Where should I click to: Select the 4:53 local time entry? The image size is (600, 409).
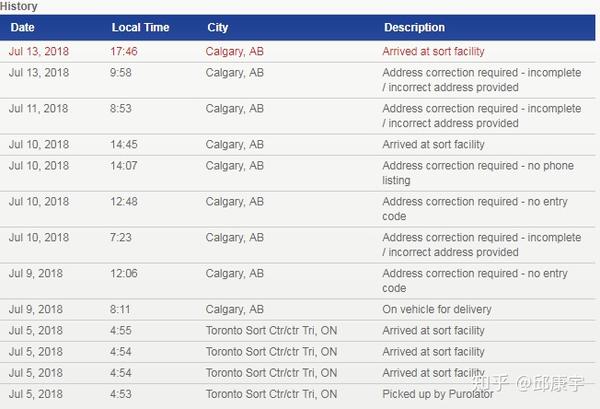121,394
